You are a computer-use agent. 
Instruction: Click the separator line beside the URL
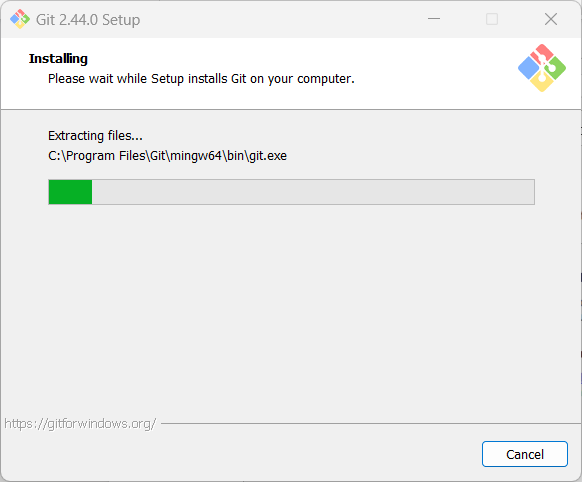(x=371, y=423)
